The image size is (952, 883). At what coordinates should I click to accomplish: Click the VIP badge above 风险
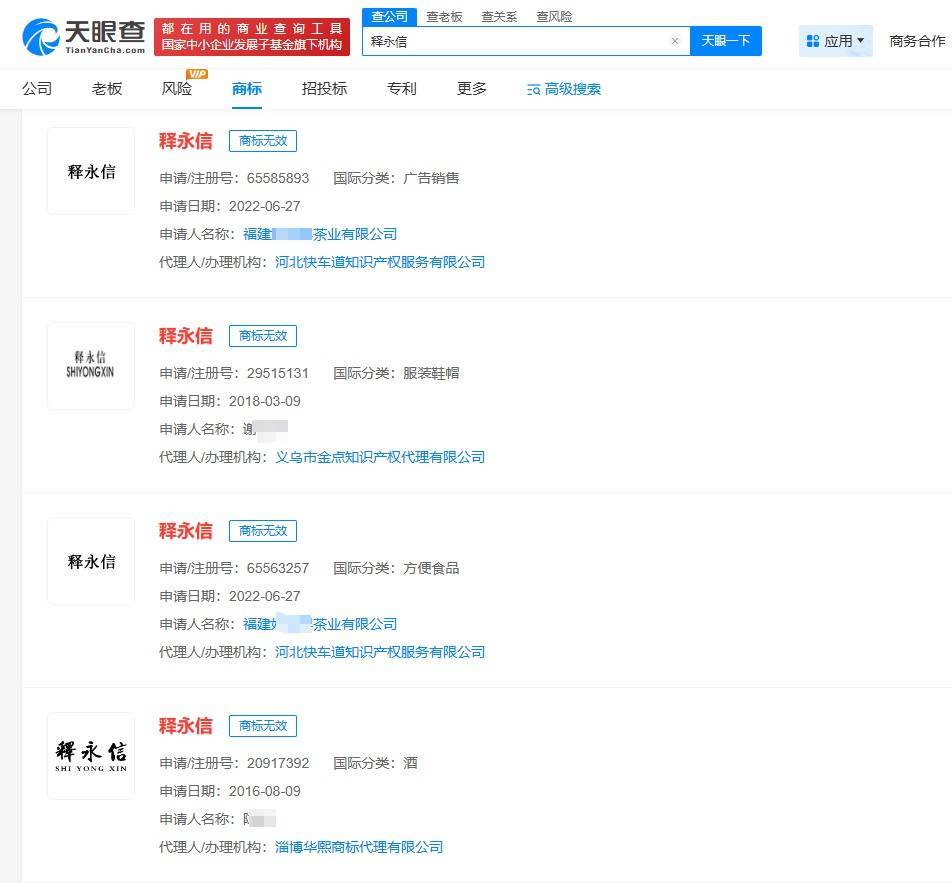pyautogui.click(x=198, y=74)
